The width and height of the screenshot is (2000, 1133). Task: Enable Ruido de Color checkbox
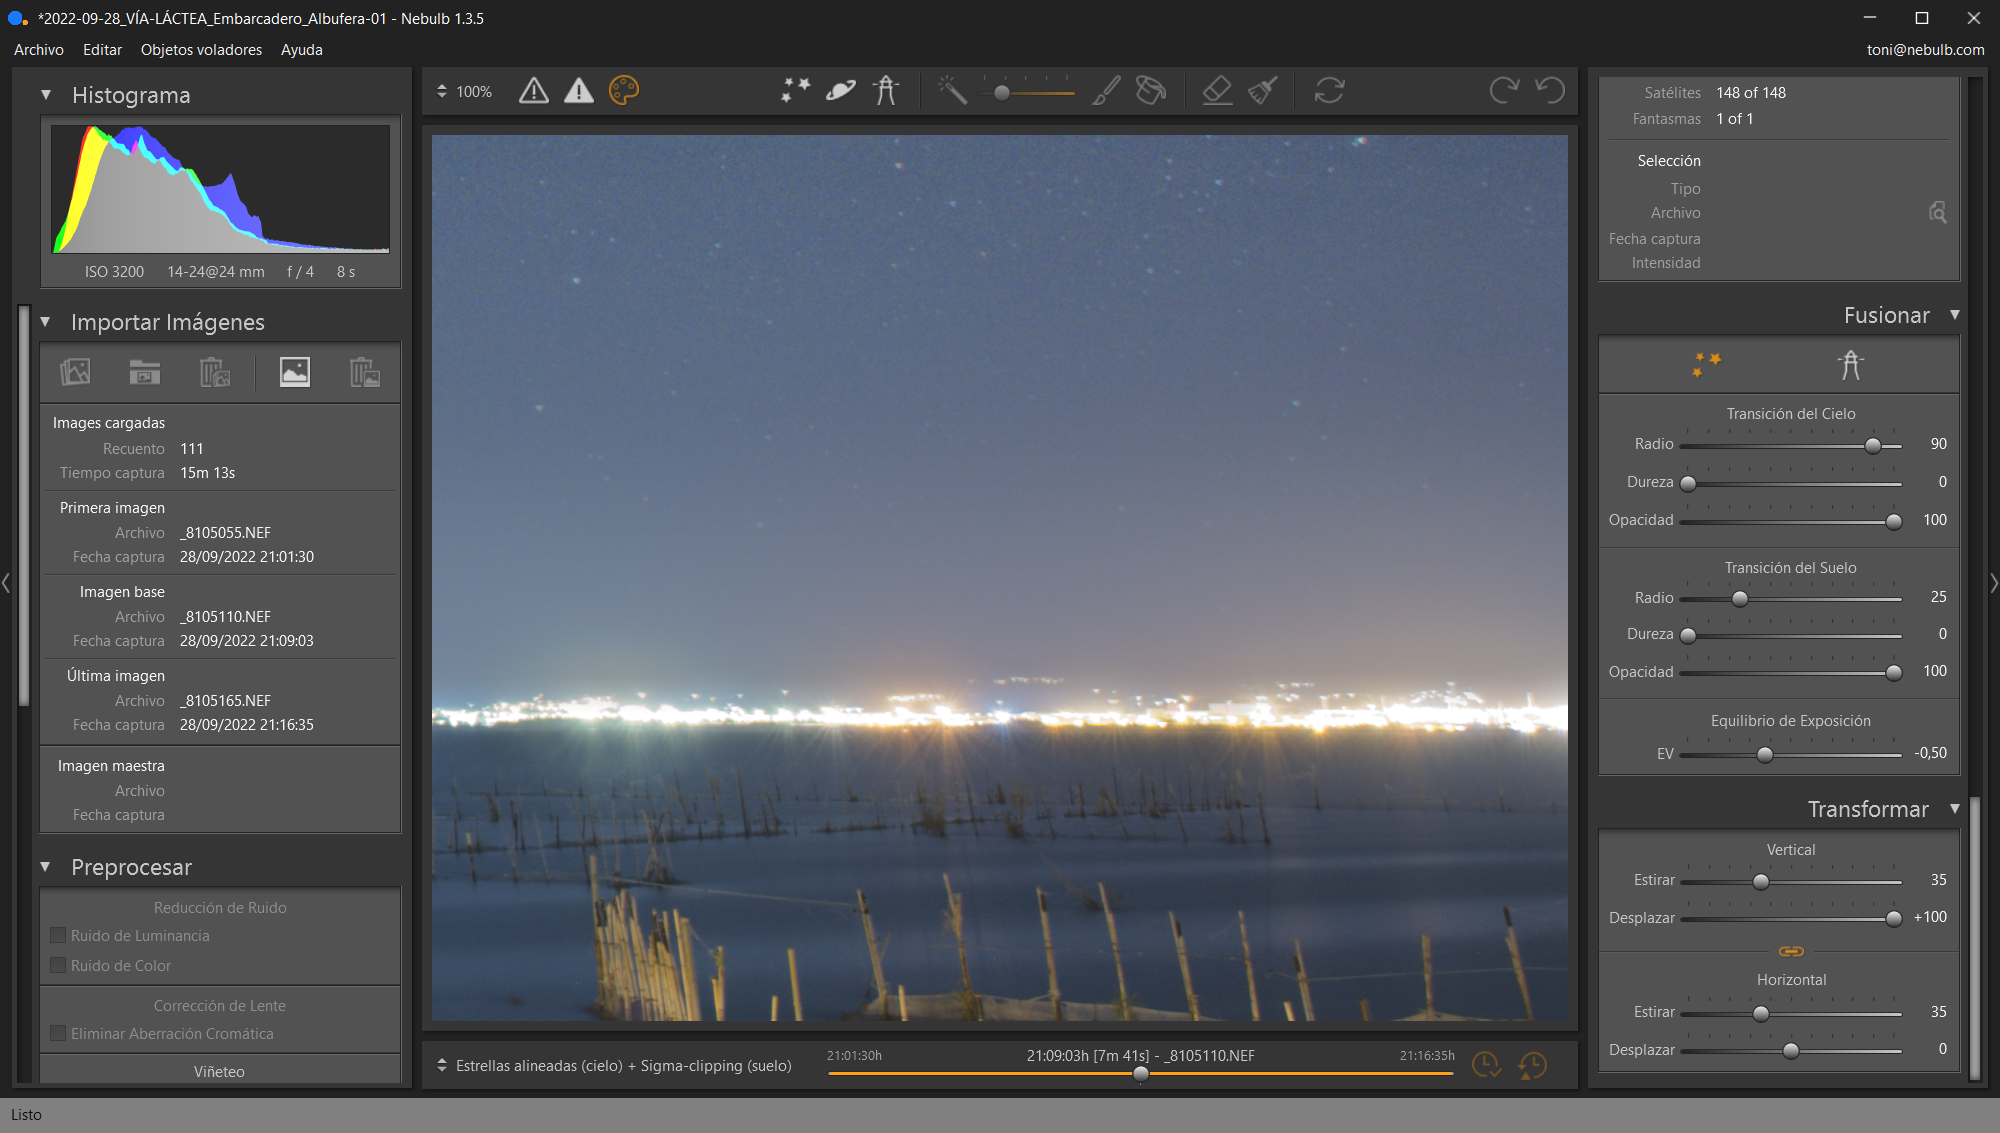pyautogui.click(x=58, y=966)
